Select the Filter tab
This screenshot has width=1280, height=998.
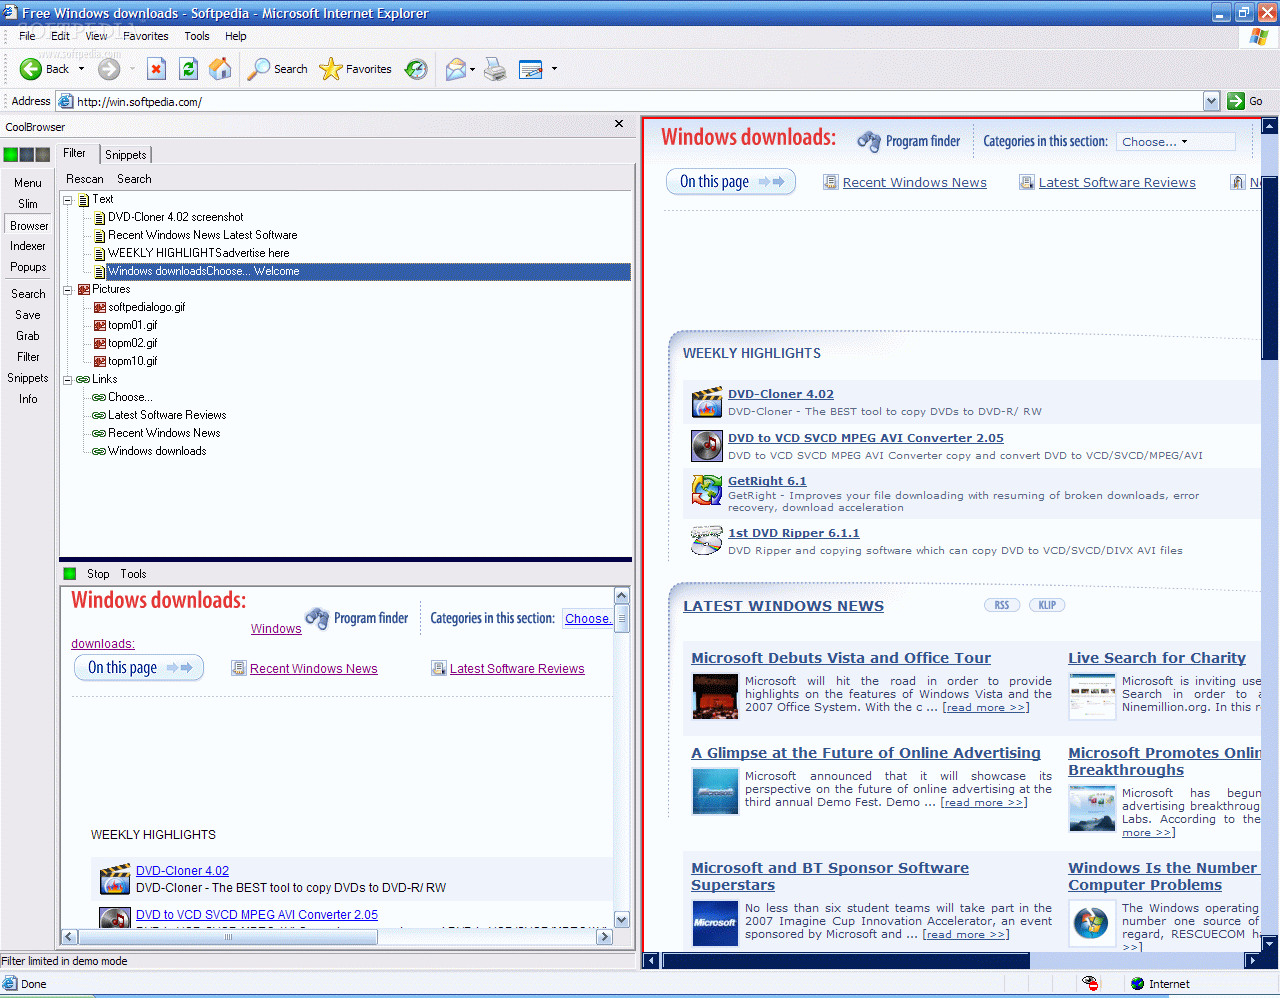(75, 153)
